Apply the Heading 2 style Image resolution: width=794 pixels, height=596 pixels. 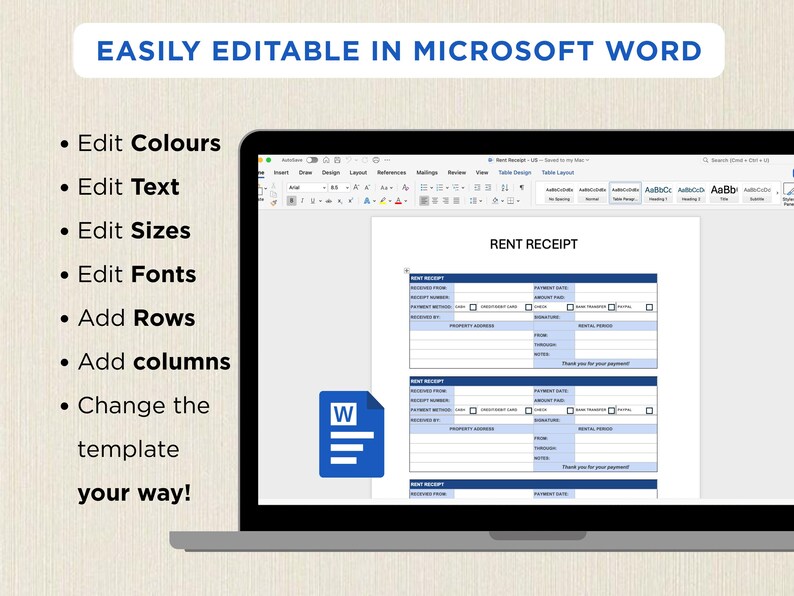tap(691, 193)
